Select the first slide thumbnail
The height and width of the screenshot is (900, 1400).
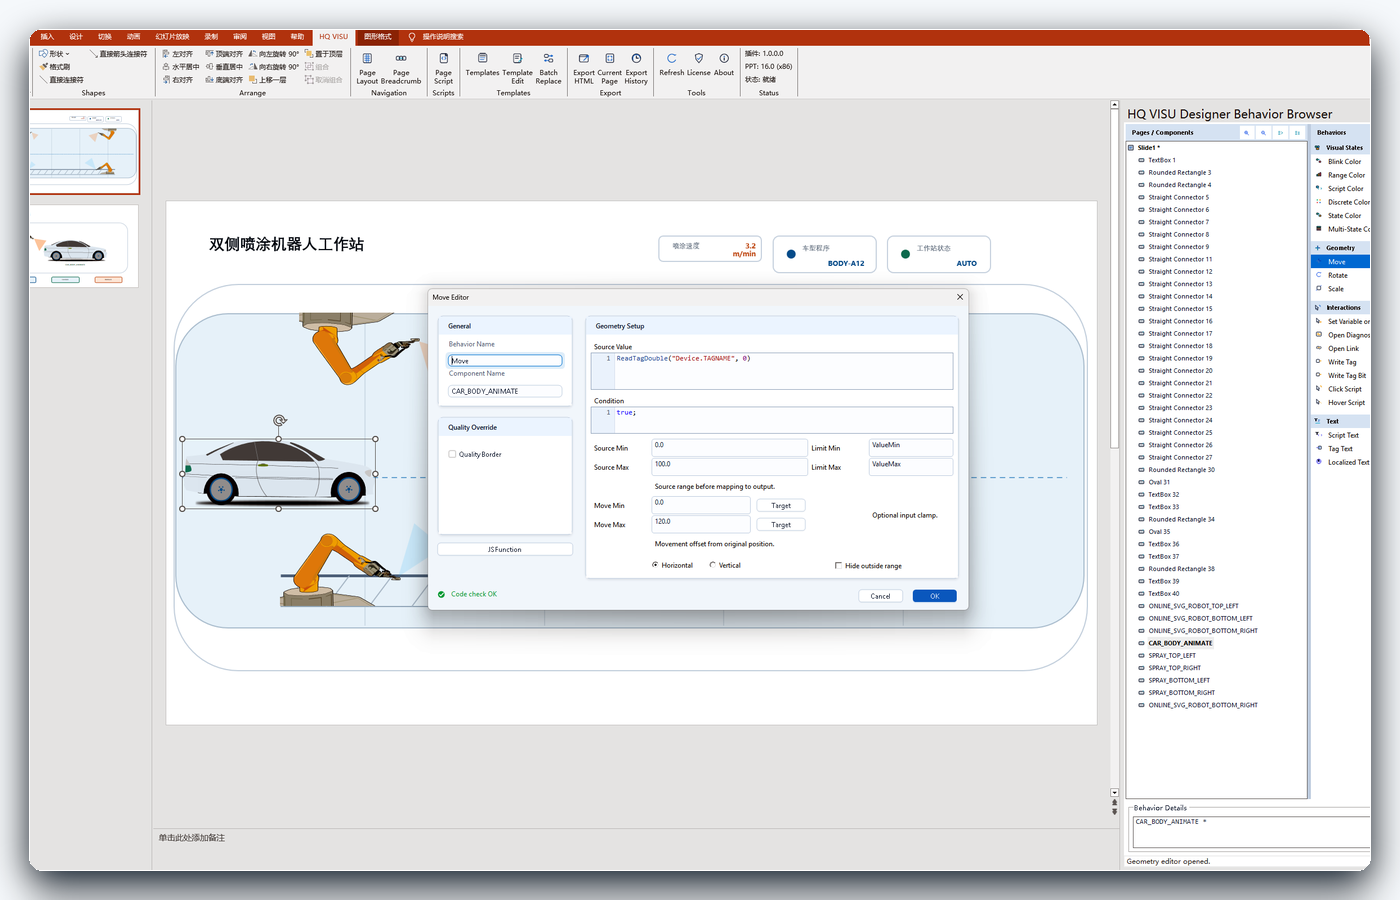pos(84,151)
